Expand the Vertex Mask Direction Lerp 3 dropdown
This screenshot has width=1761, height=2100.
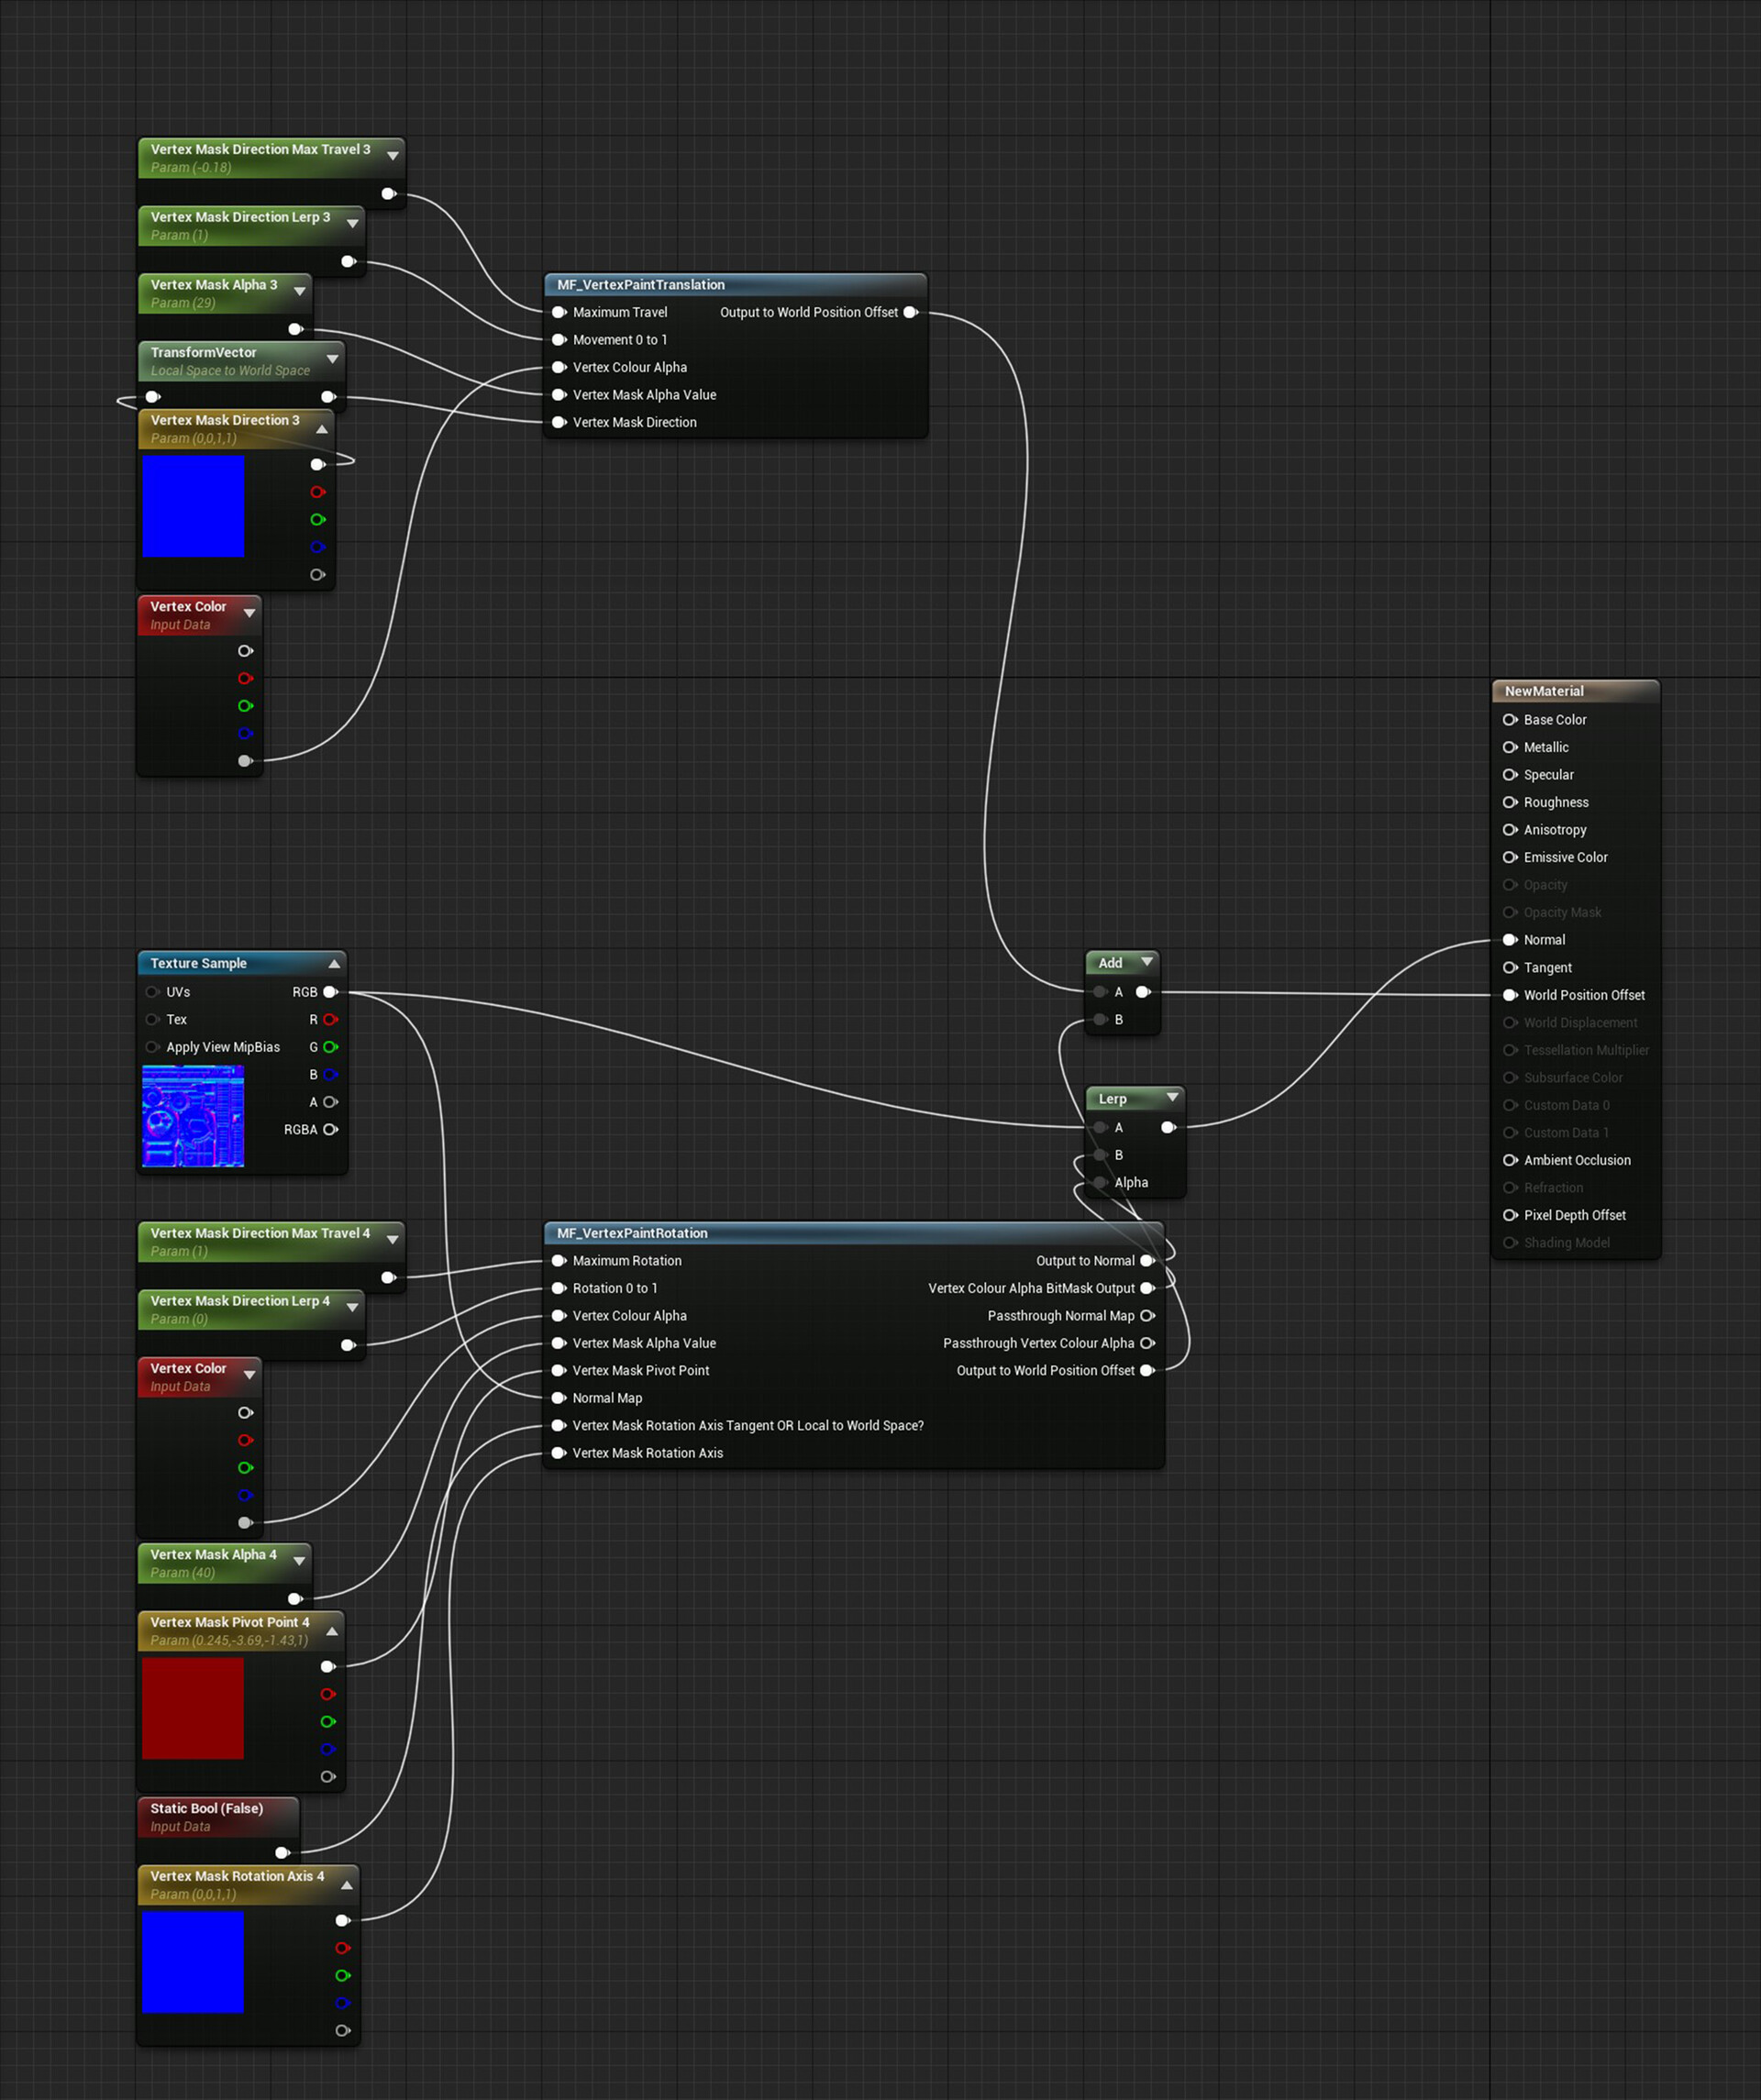pos(352,224)
